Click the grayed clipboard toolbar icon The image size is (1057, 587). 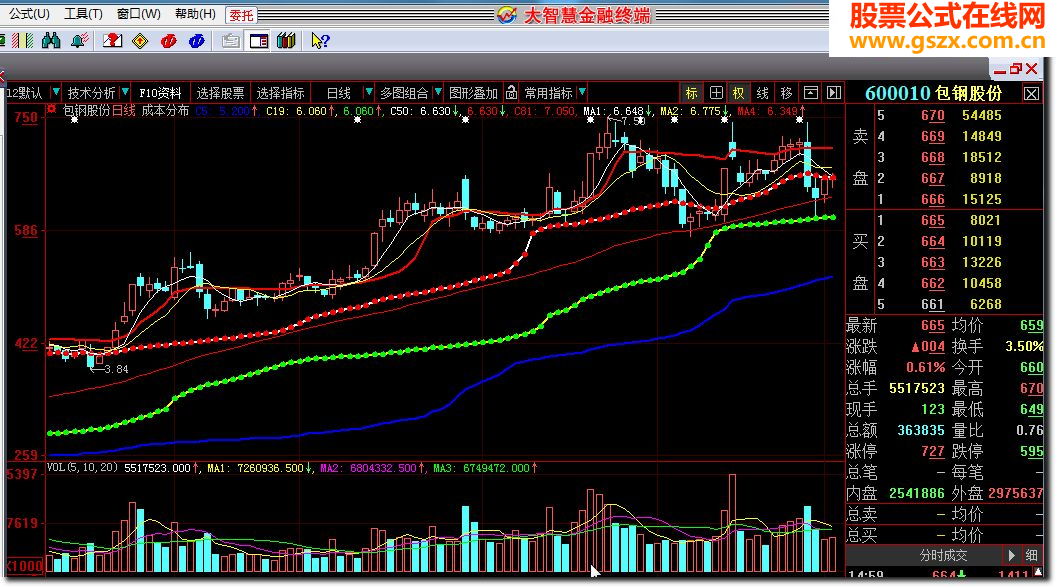[231, 41]
